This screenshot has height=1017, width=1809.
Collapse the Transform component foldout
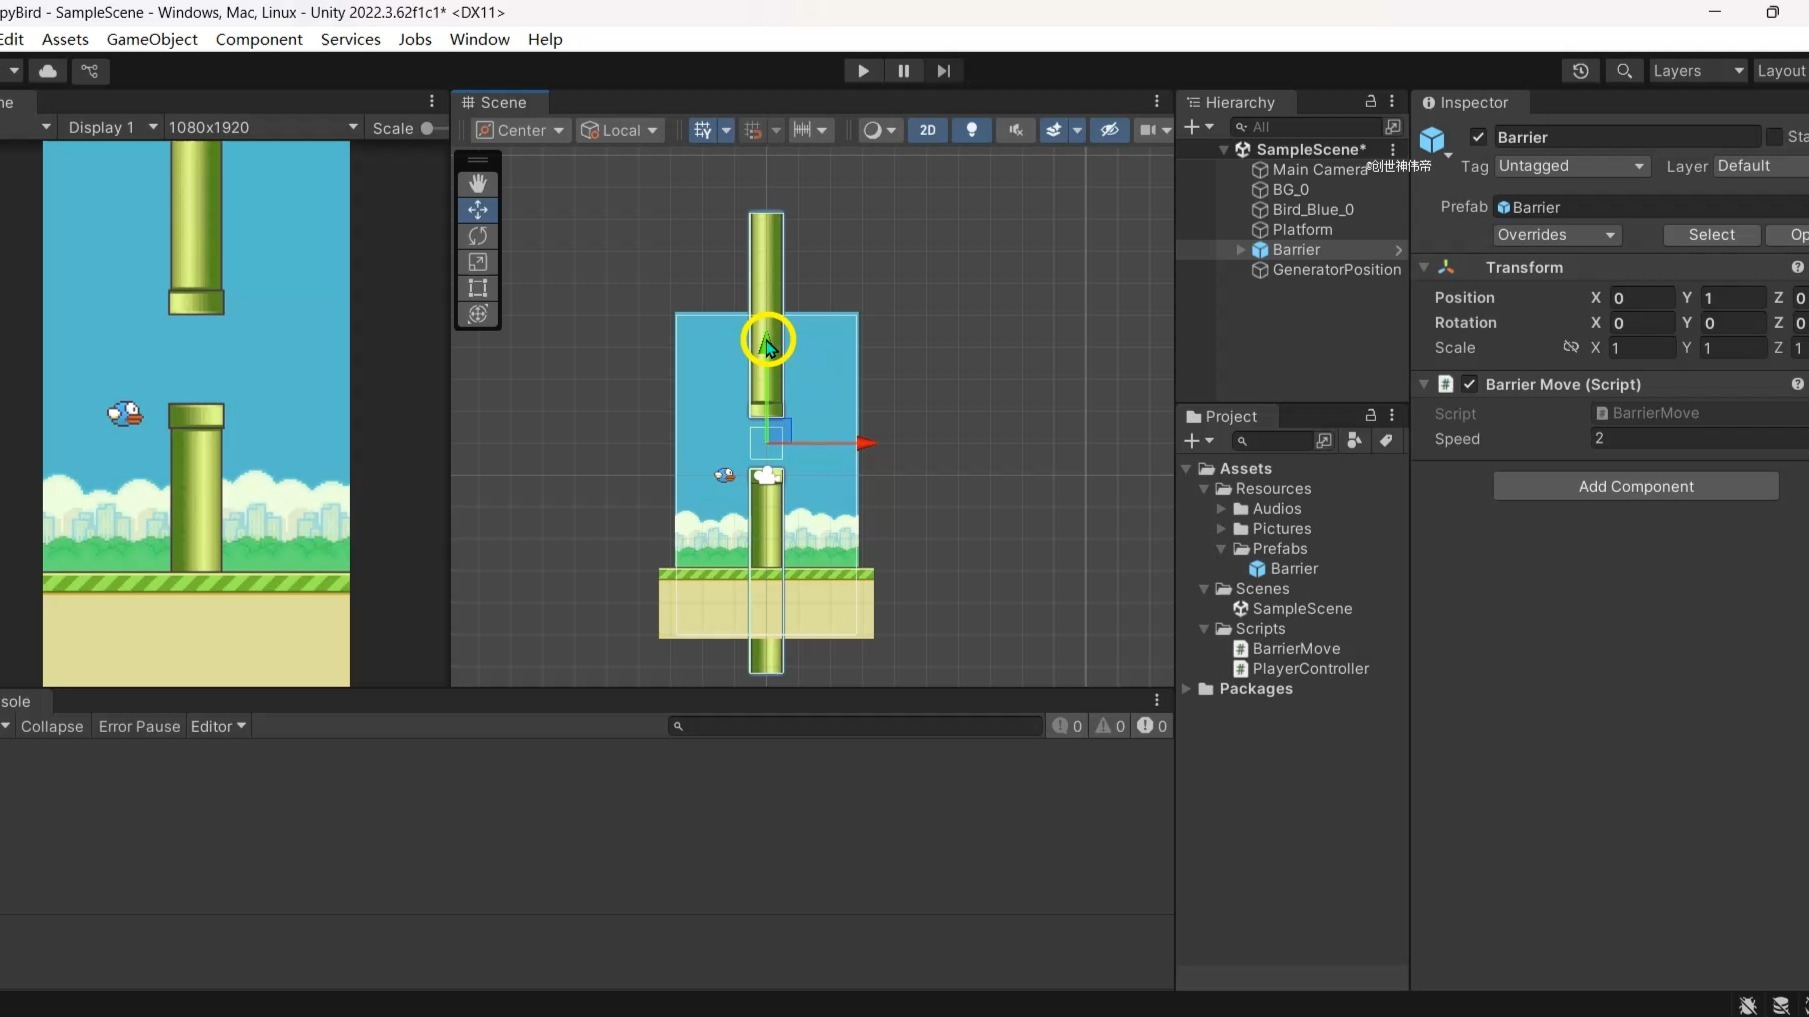[1424, 267]
